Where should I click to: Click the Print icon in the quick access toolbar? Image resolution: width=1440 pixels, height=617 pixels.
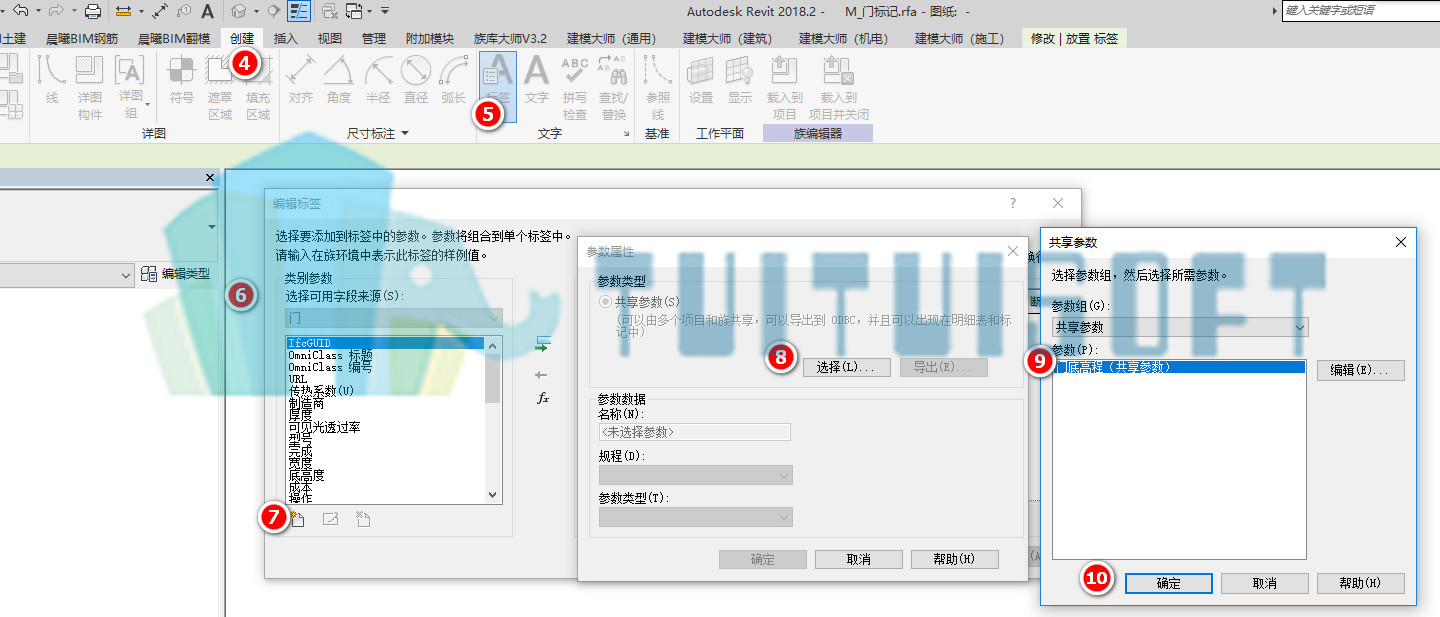(92, 11)
